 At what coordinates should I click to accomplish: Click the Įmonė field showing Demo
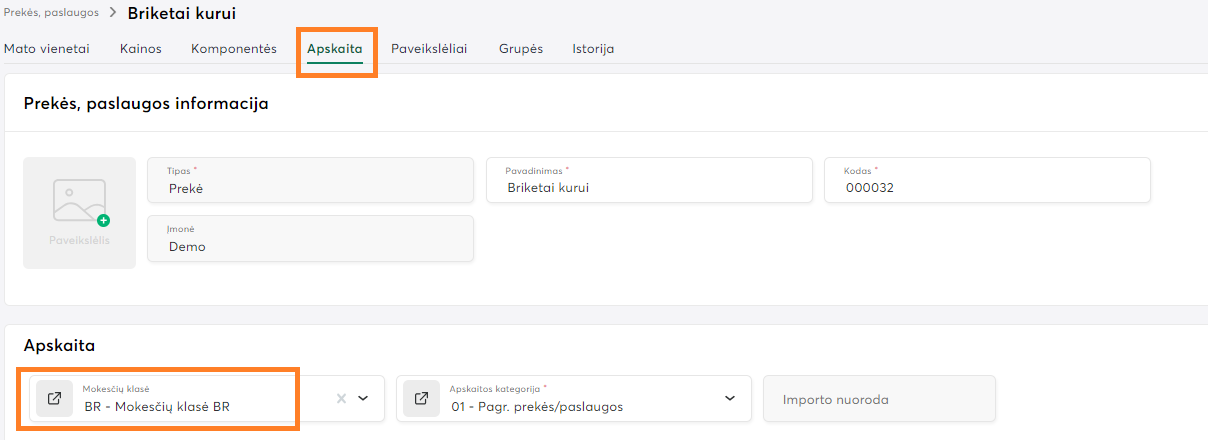pyautogui.click(x=310, y=239)
